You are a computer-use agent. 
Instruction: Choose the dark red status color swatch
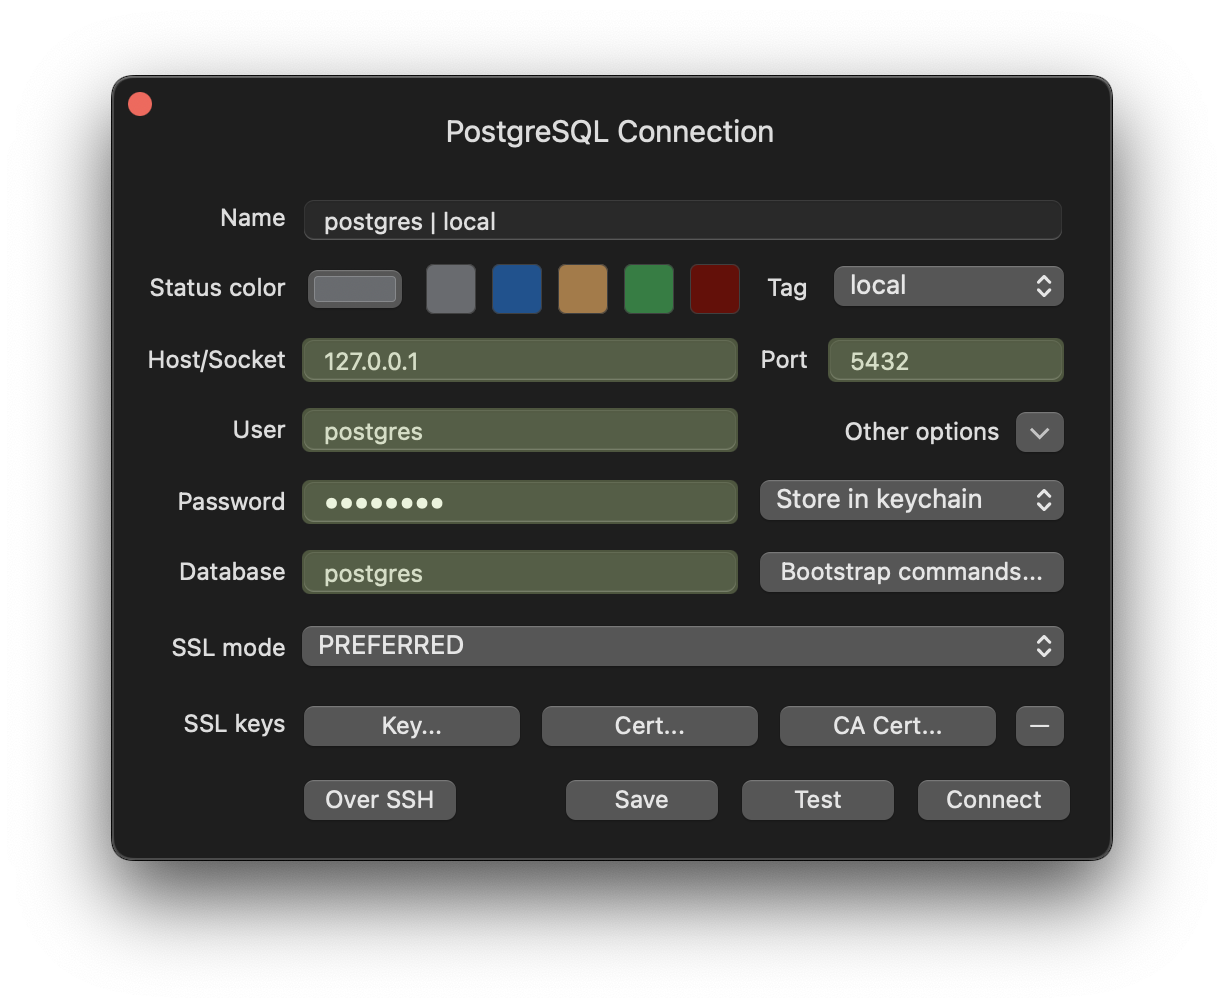point(715,289)
